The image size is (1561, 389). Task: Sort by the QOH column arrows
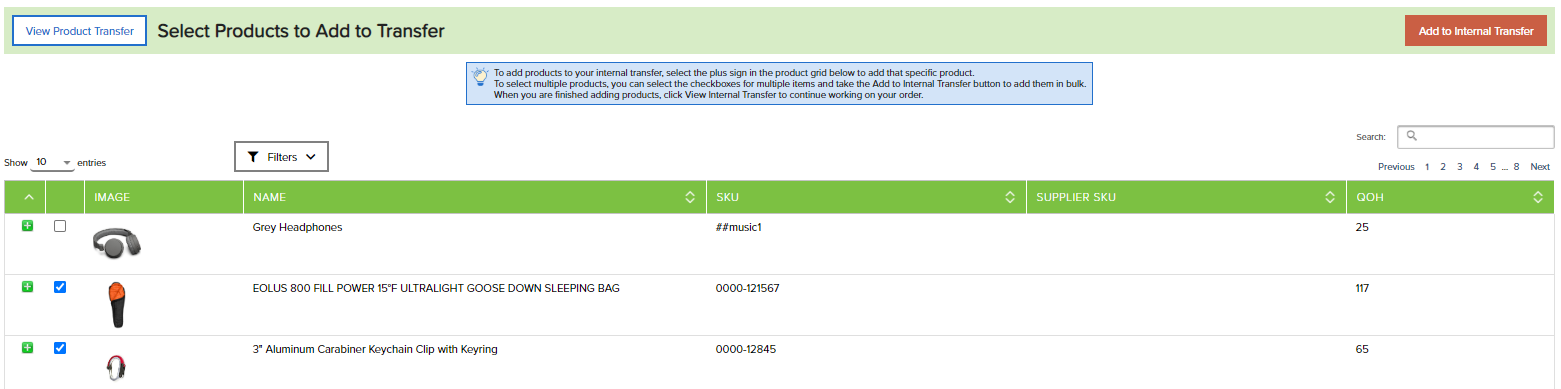pos(1538,197)
